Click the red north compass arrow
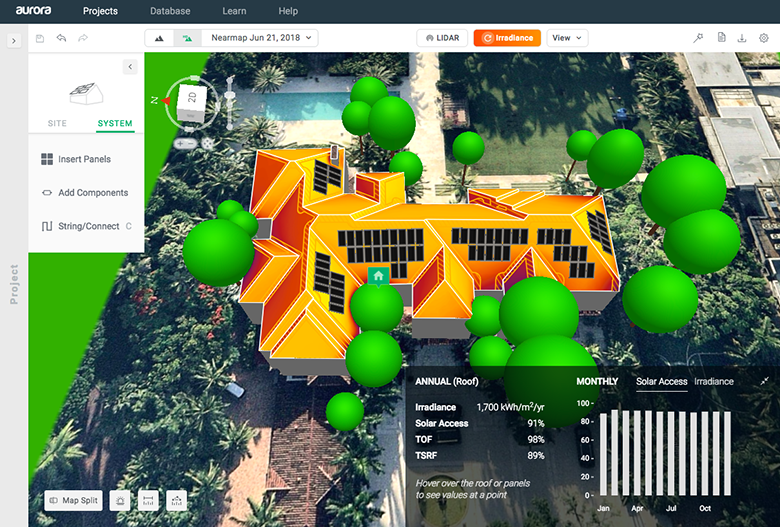This screenshot has height=527, width=780. click(x=166, y=101)
